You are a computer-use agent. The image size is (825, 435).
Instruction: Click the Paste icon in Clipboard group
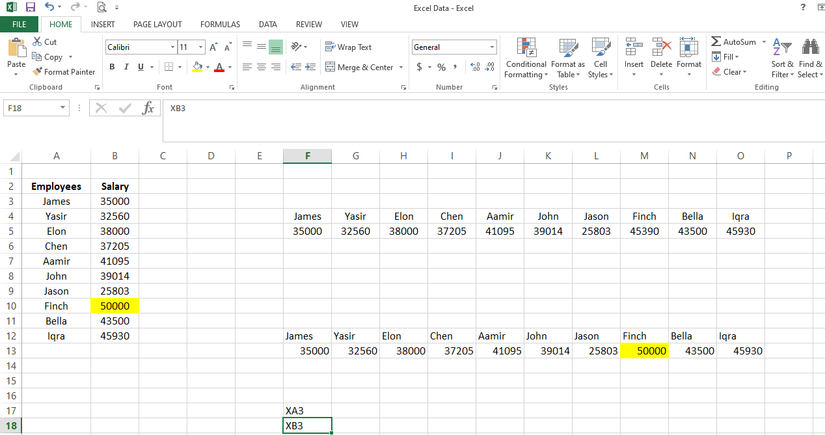click(16, 51)
